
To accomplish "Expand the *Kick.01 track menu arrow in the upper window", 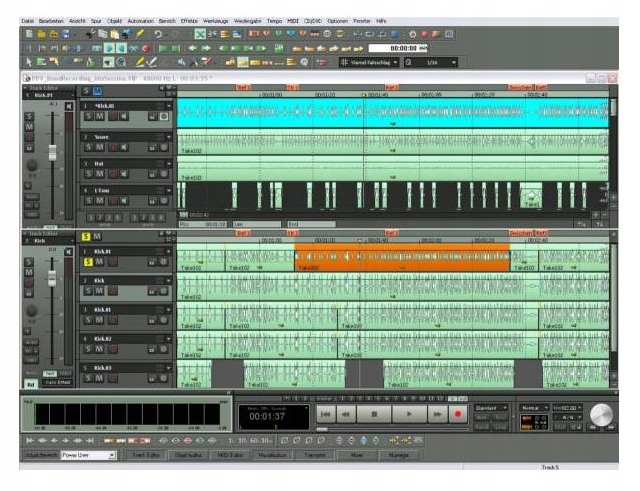I will pos(169,106).
